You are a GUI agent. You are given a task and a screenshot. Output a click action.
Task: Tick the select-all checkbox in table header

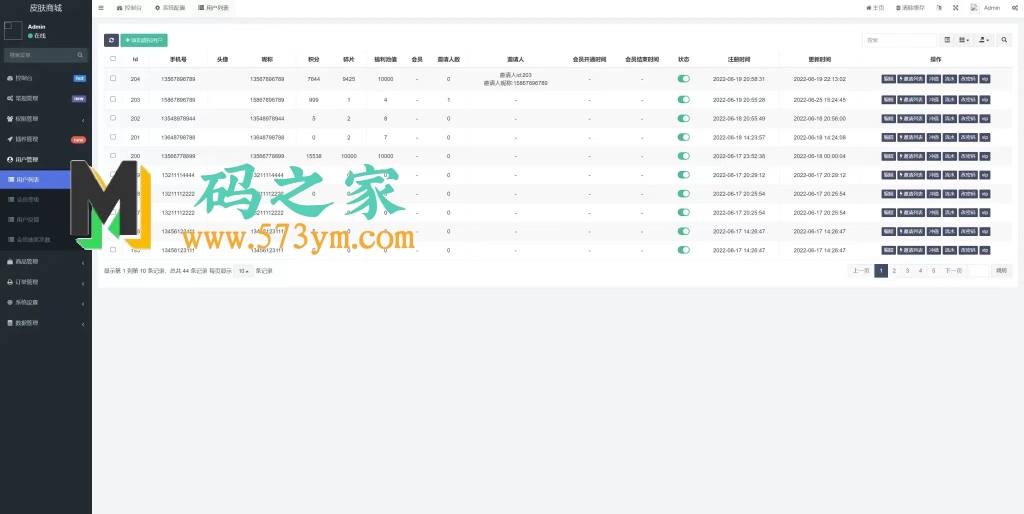[113, 59]
